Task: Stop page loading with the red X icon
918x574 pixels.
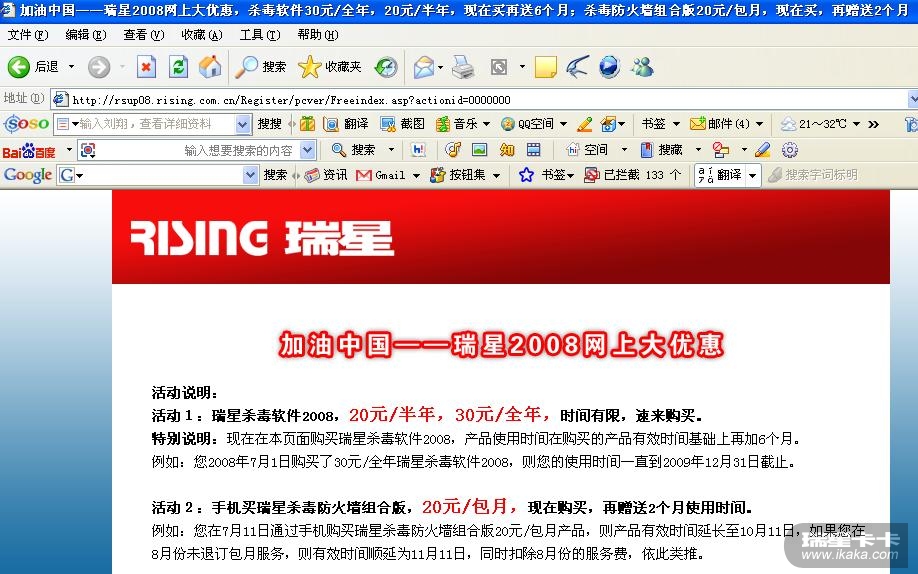Action: coord(146,67)
